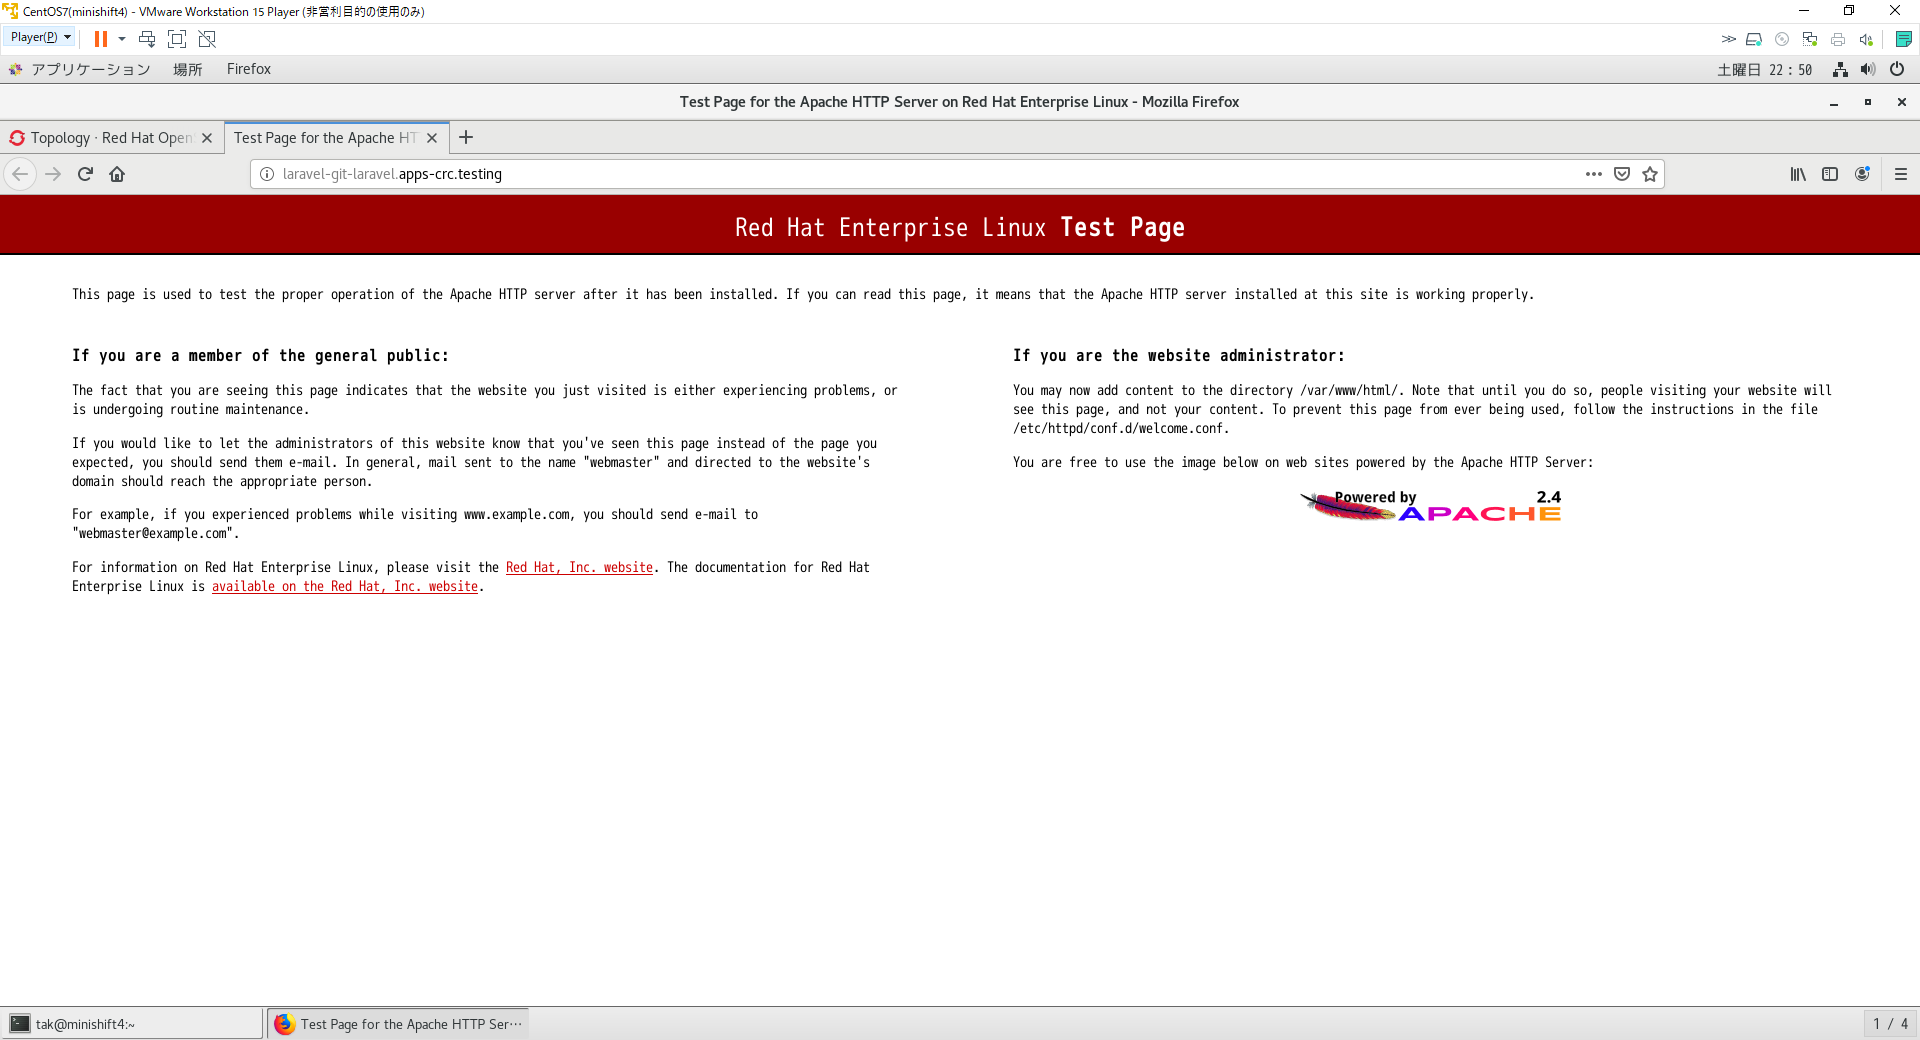Click the sound card icon in VMware toolbar
1920x1040 pixels.
click(x=1866, y=39)
